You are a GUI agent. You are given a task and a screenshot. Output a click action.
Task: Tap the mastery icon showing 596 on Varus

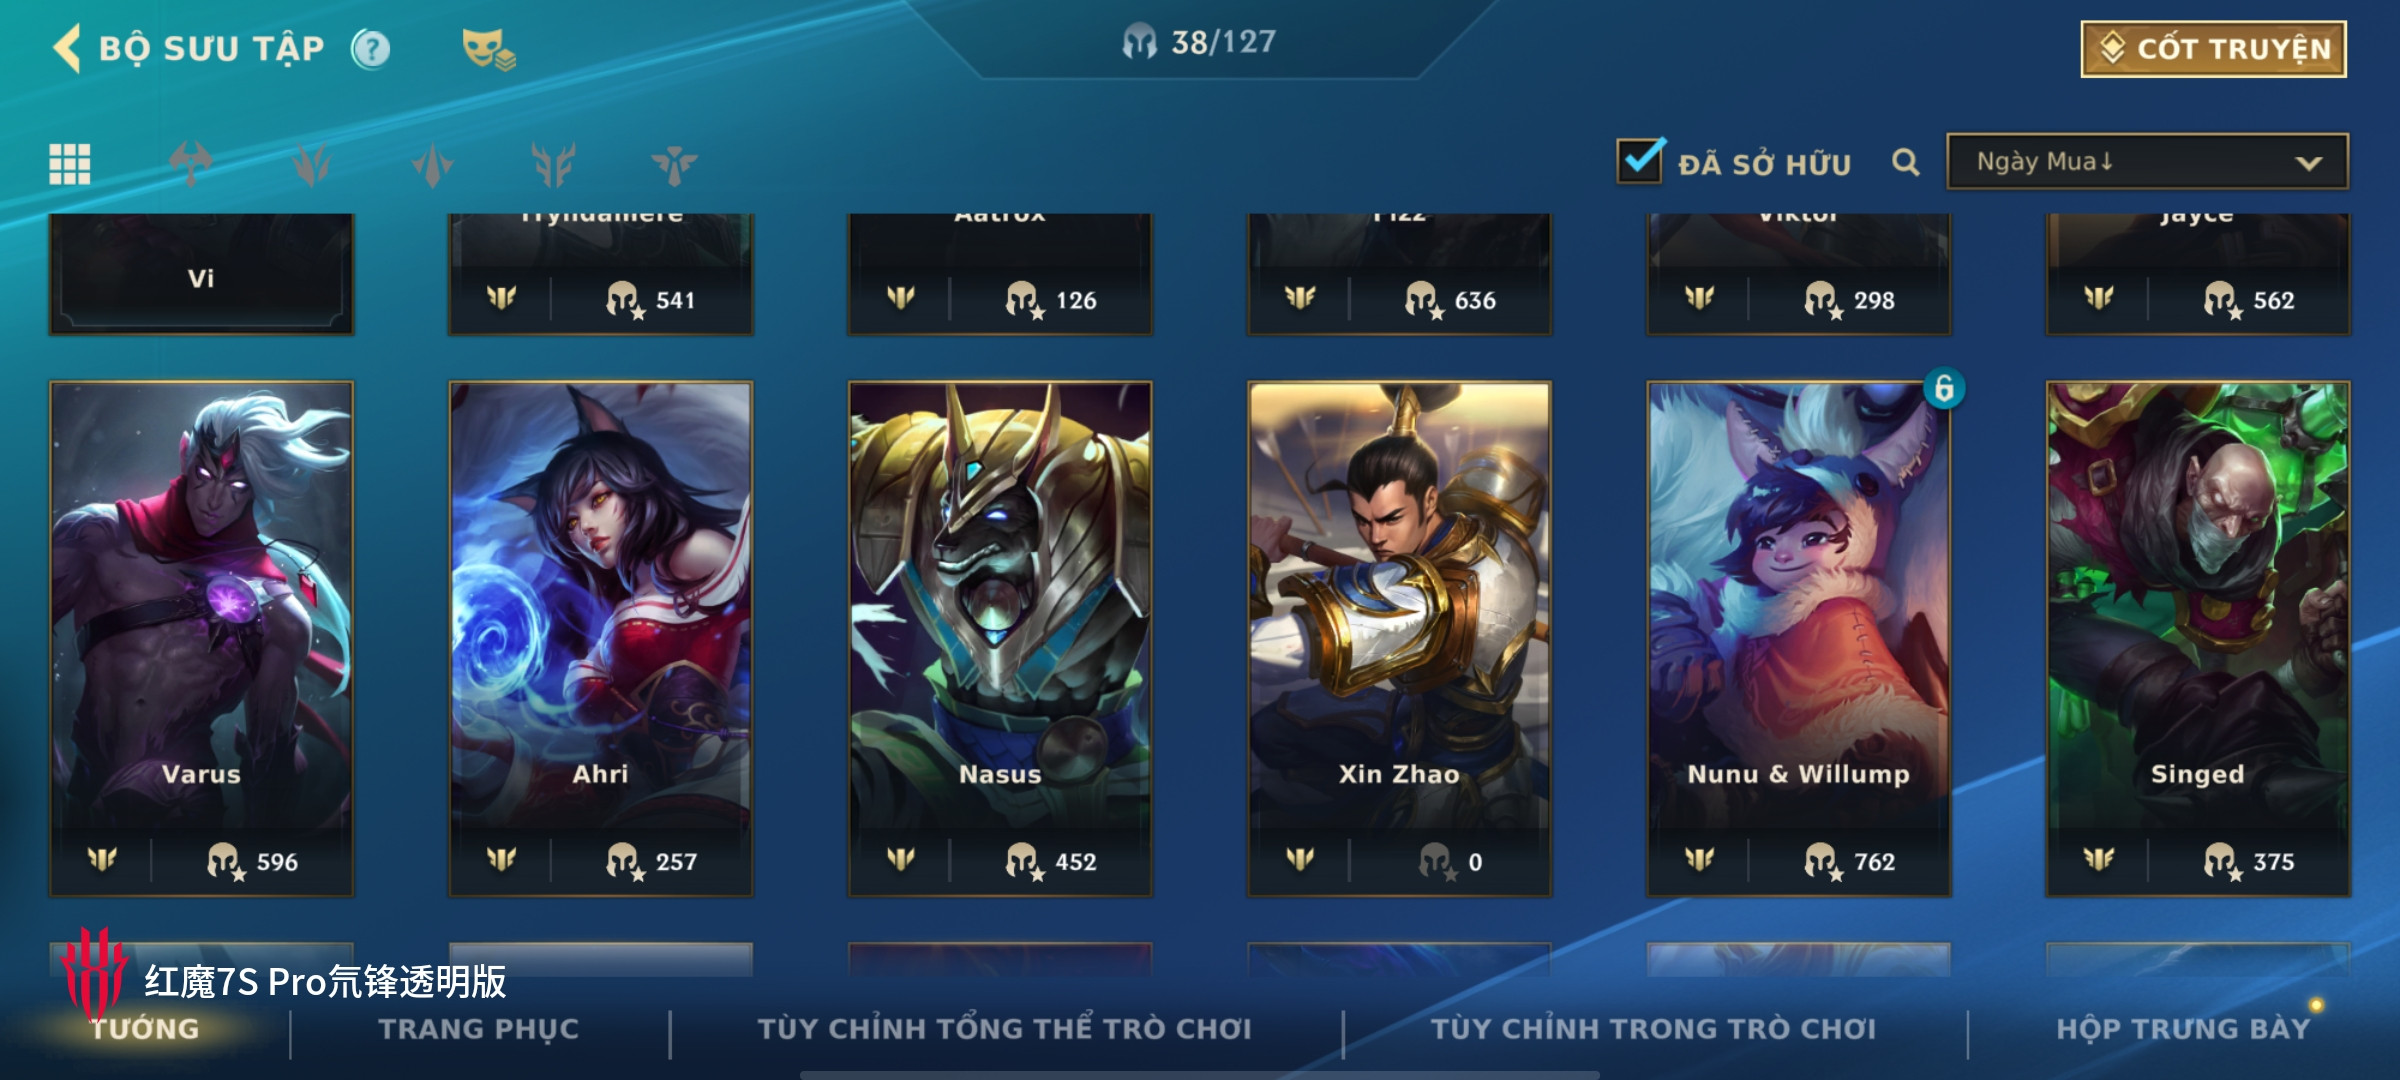coord(226,861)
